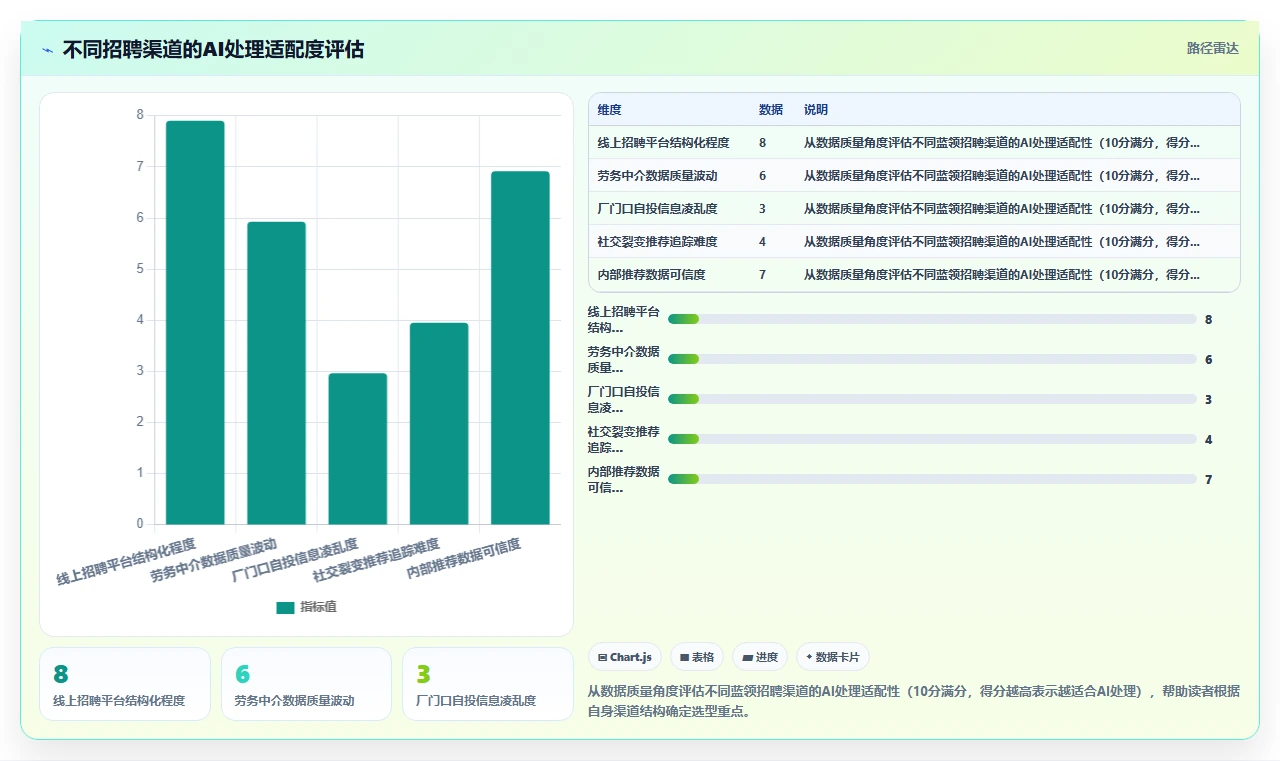Open the card showing 6 劳务中介数据质量波动
This screenshot has width=1280, height=761.
(x=306, y=684)
